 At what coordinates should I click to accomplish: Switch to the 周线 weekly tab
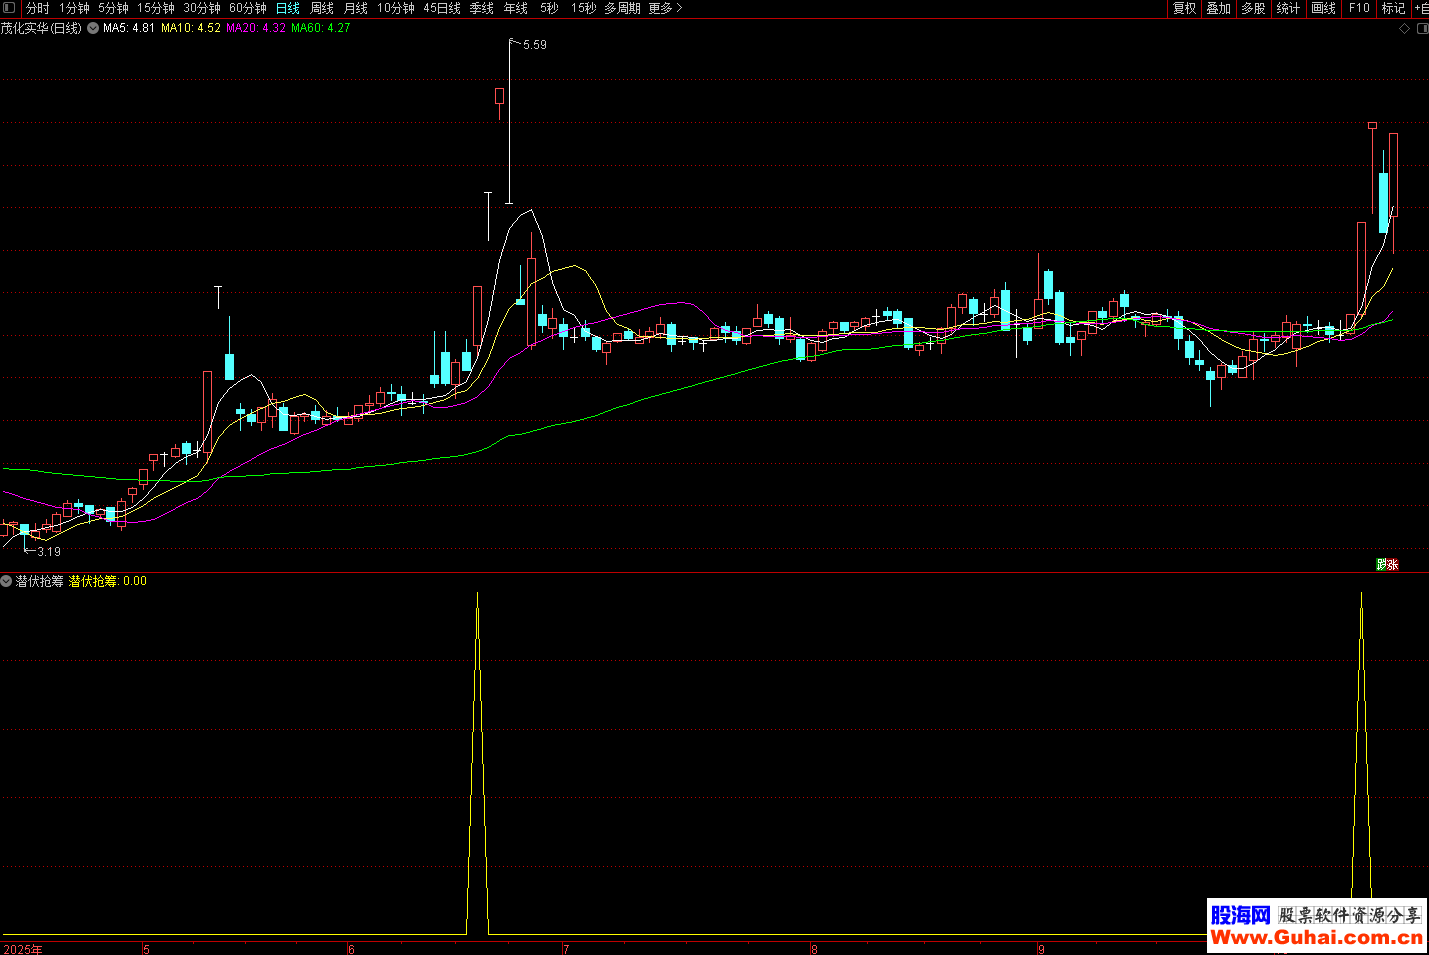pos(322,8)
